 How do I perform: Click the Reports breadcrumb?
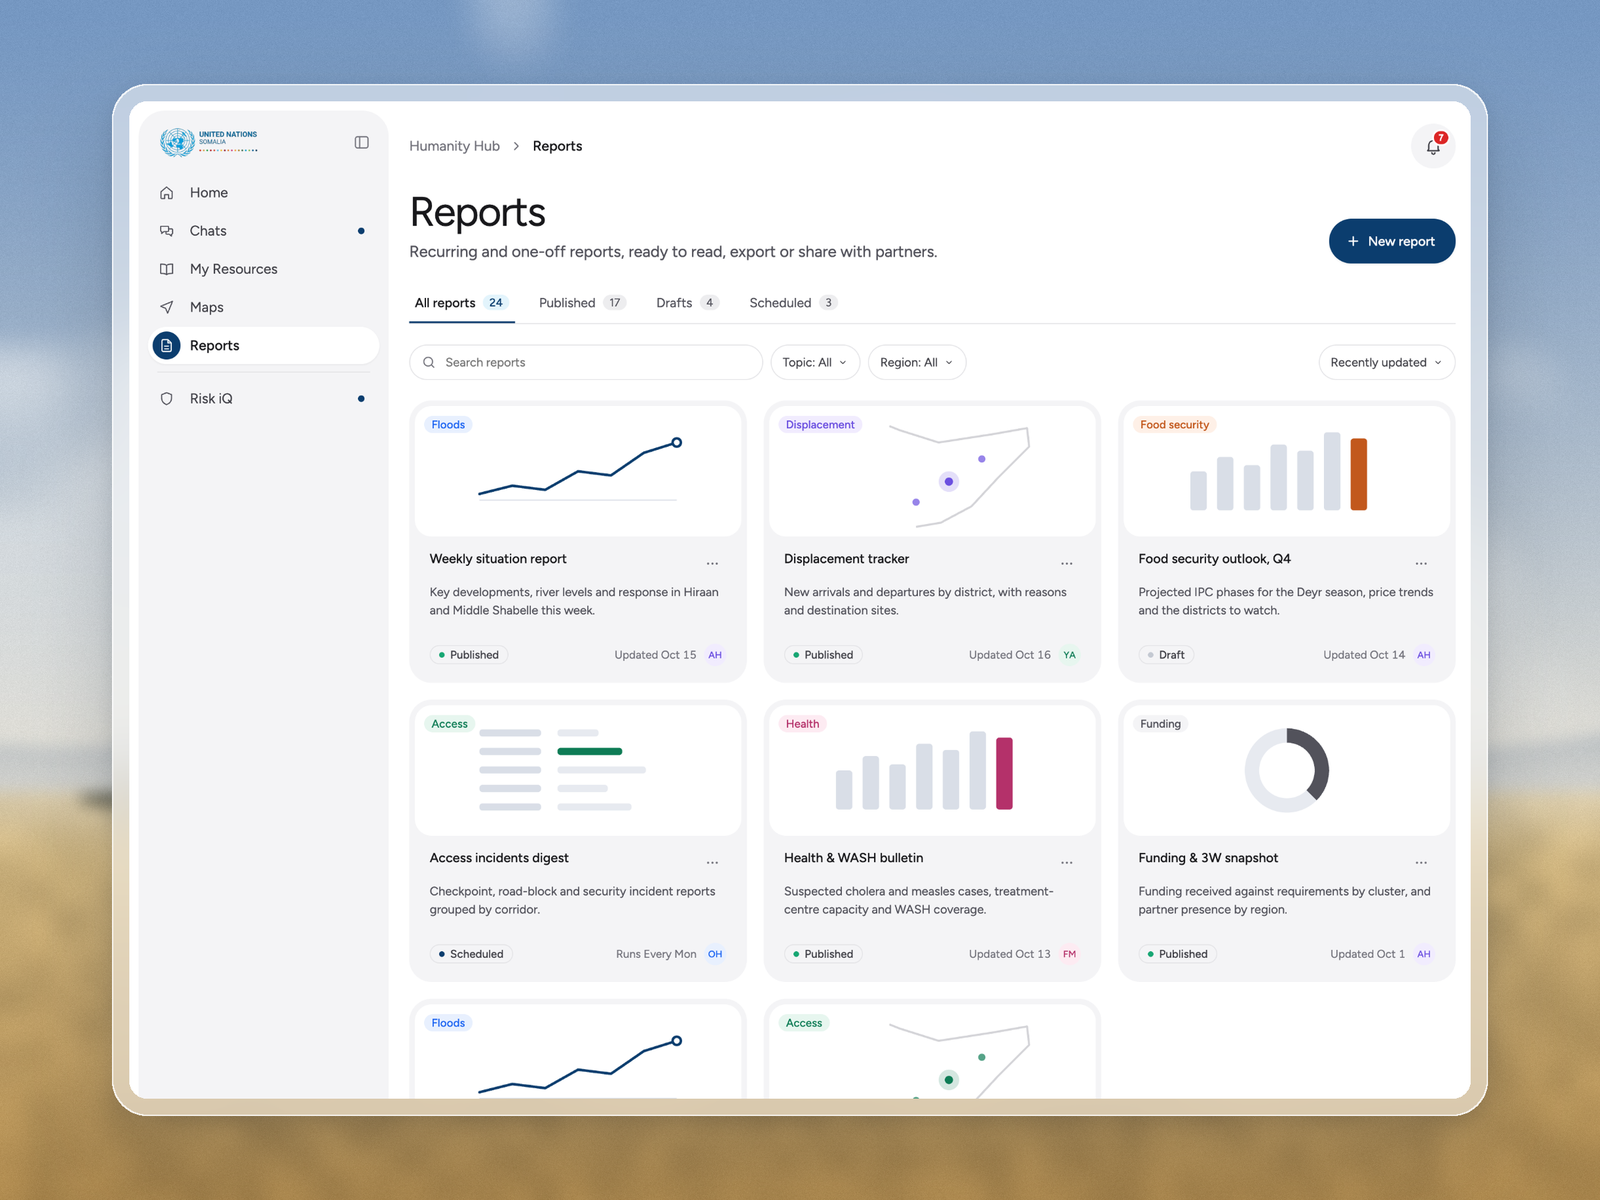(557, 146)
